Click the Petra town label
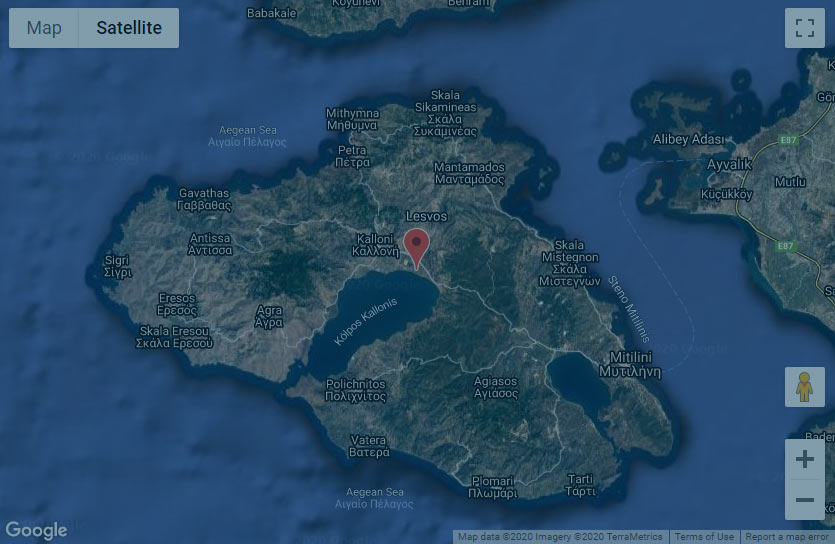The width and height of the screenshot is (835, 544). pyautogui.click(x=352, y=156)
